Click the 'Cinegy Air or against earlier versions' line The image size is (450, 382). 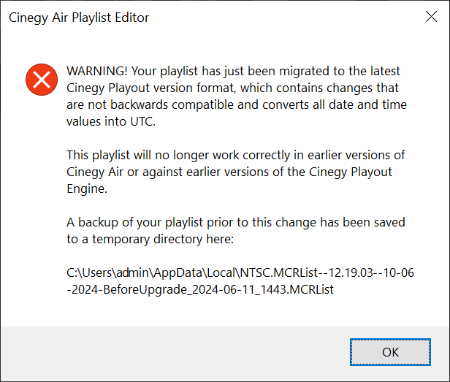click(x=229, y=172)
